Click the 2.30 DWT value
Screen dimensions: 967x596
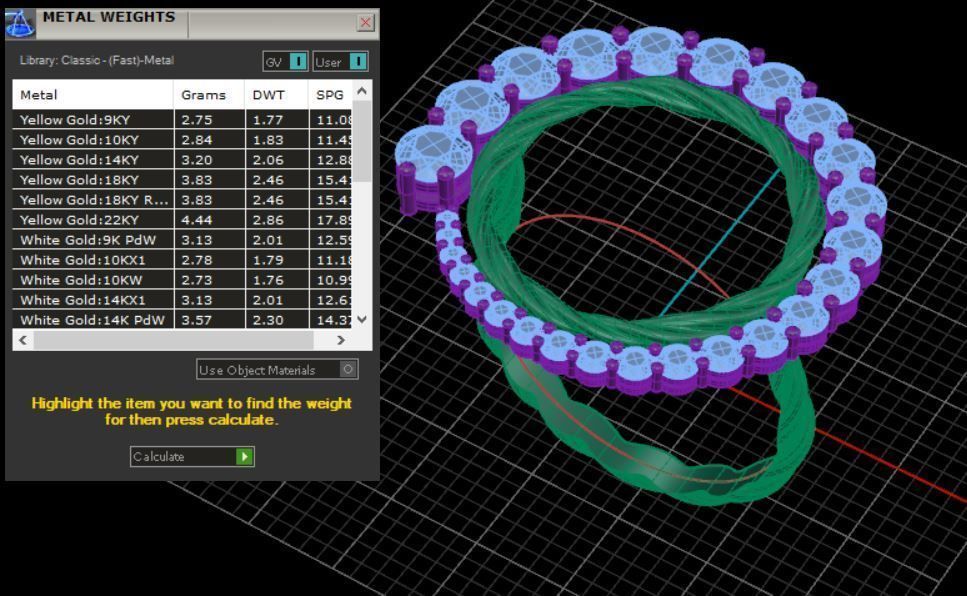(268, 320)
